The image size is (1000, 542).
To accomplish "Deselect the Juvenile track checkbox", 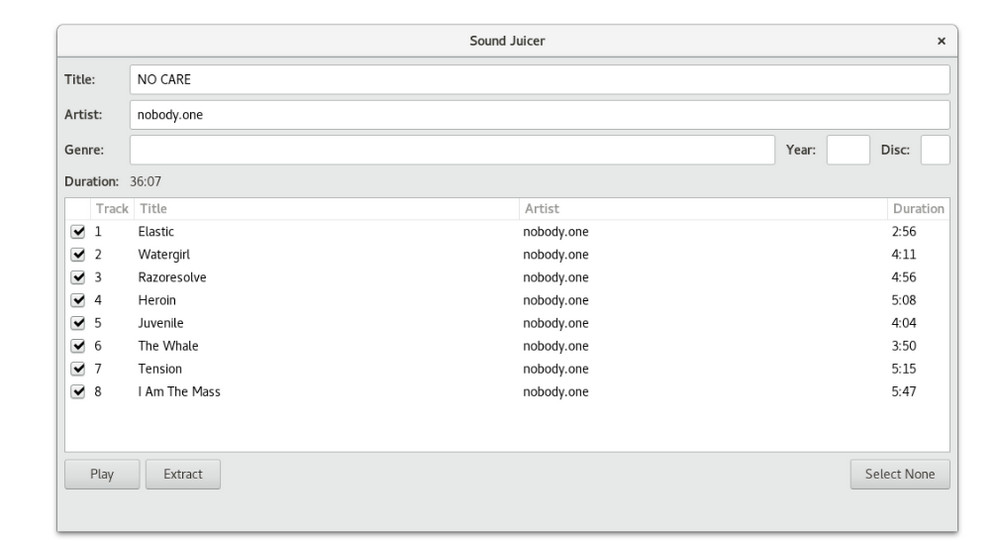I will coord(78,323).
